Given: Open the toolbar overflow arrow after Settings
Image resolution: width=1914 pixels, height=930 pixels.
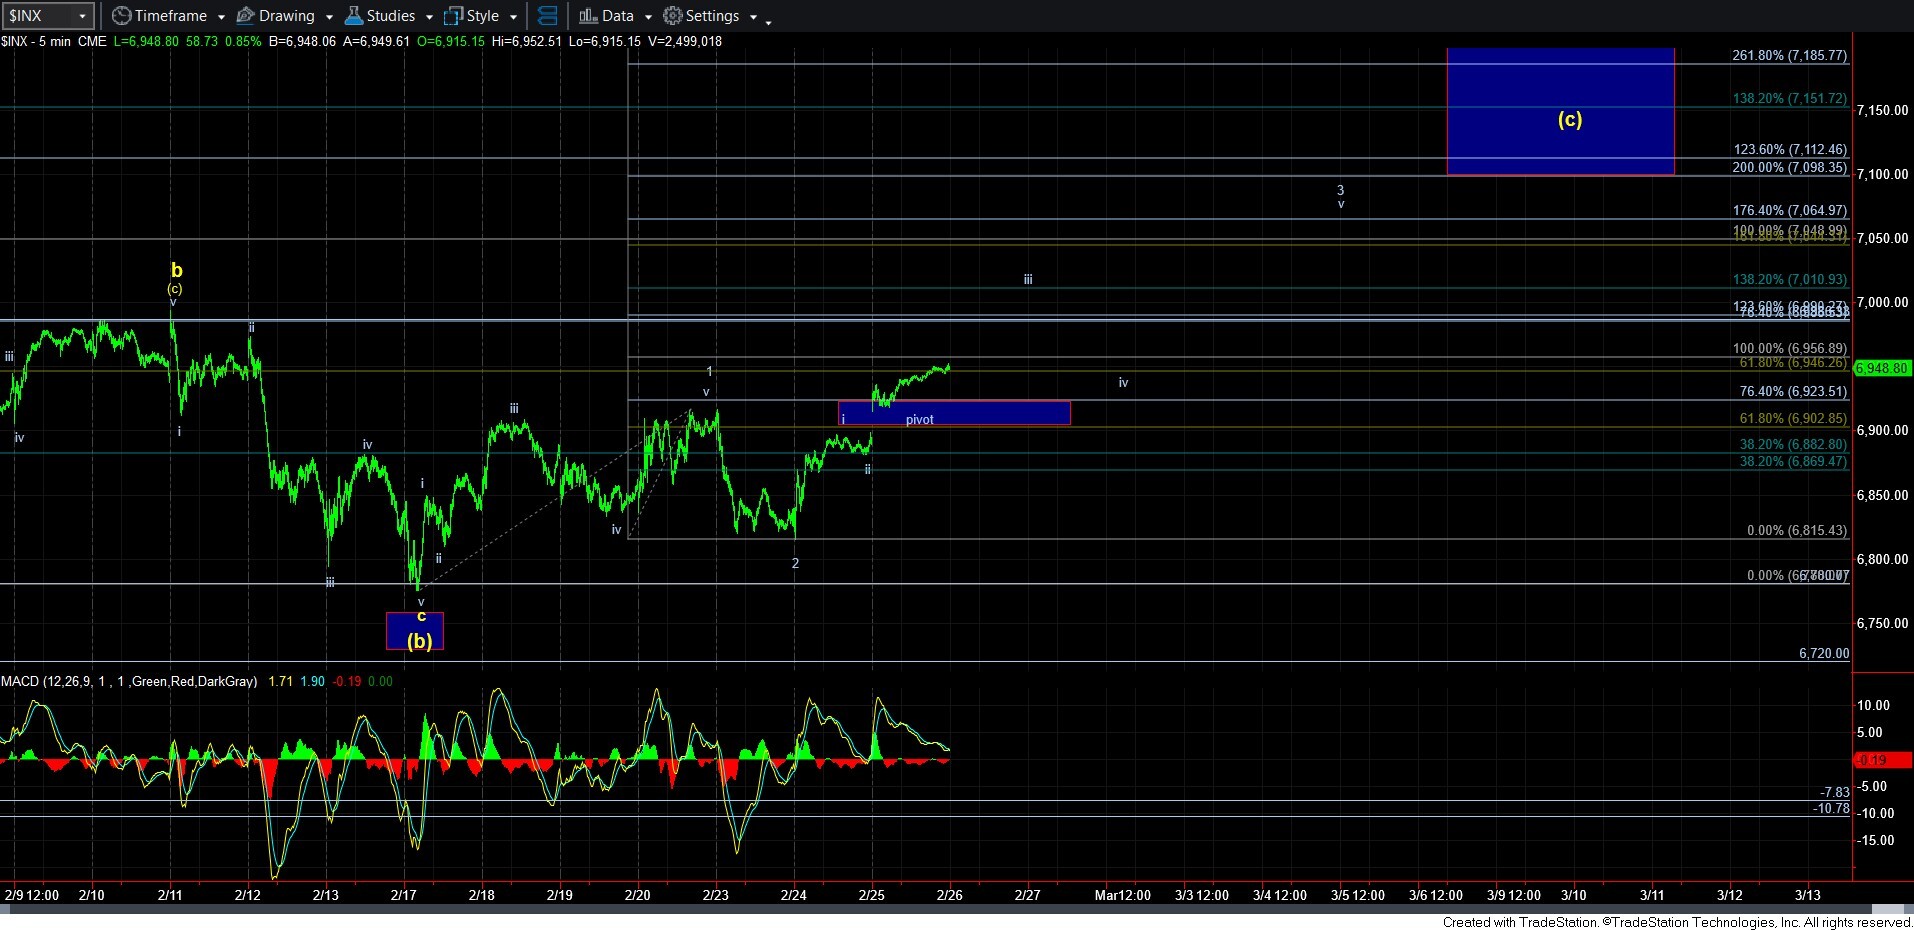Looking at the screenshot, I should click(768, 21).
